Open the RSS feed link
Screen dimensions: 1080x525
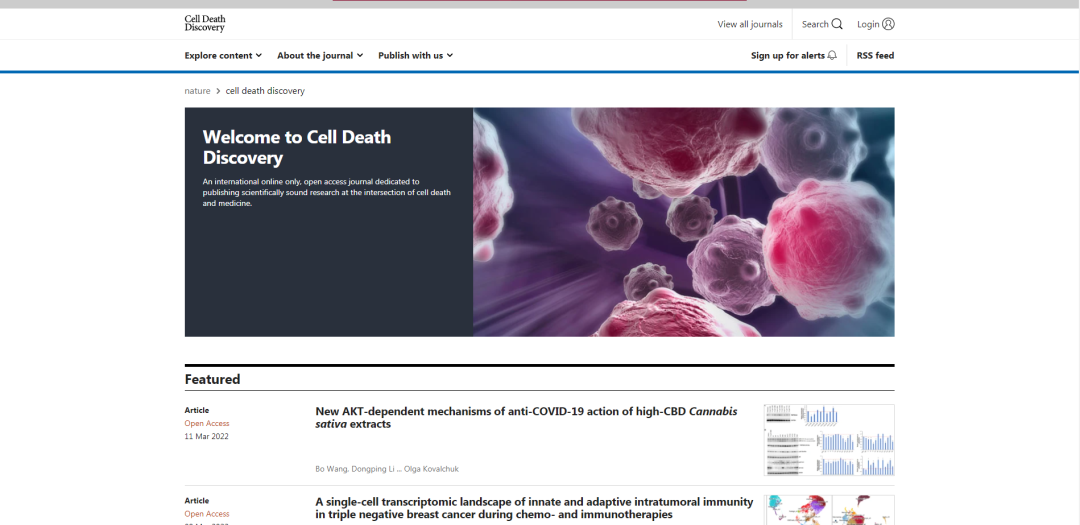pos(875,56)
